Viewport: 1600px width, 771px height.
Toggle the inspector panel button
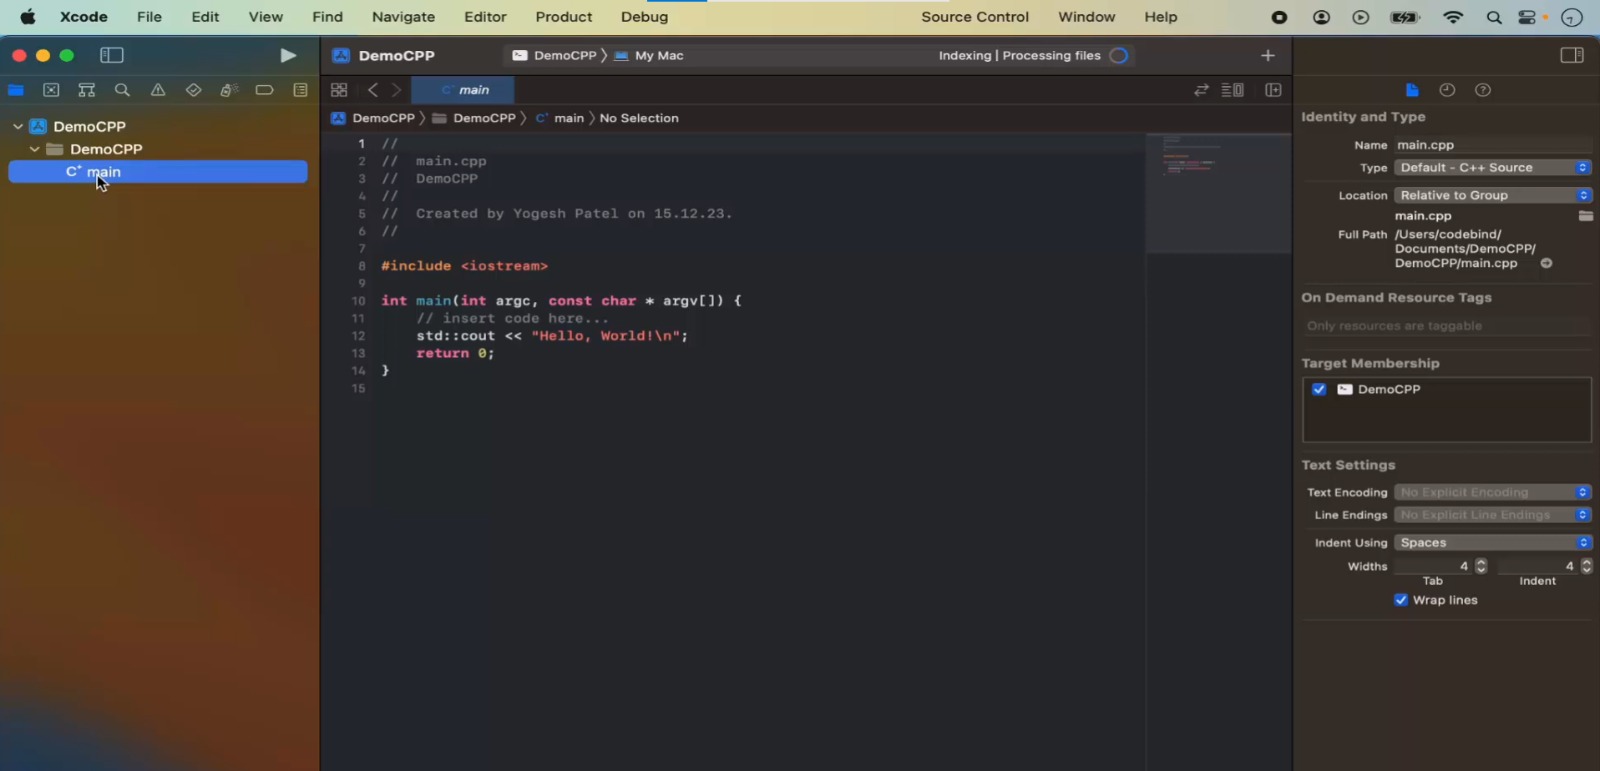pos(1572,55)
